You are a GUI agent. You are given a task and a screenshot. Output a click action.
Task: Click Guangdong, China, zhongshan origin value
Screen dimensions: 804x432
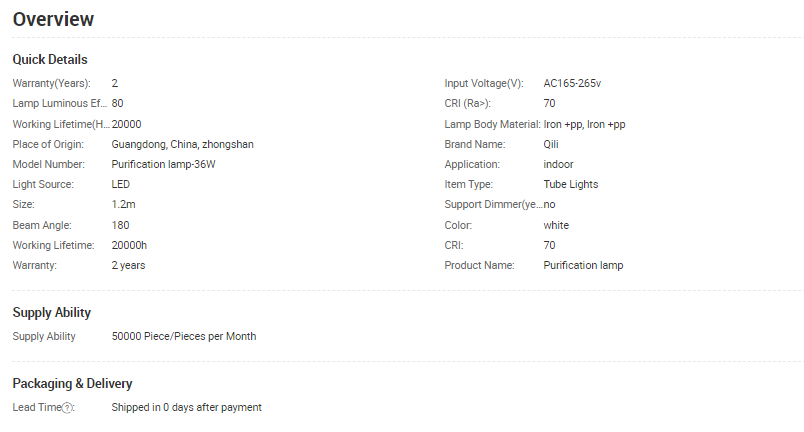click(x=183, y=145)
